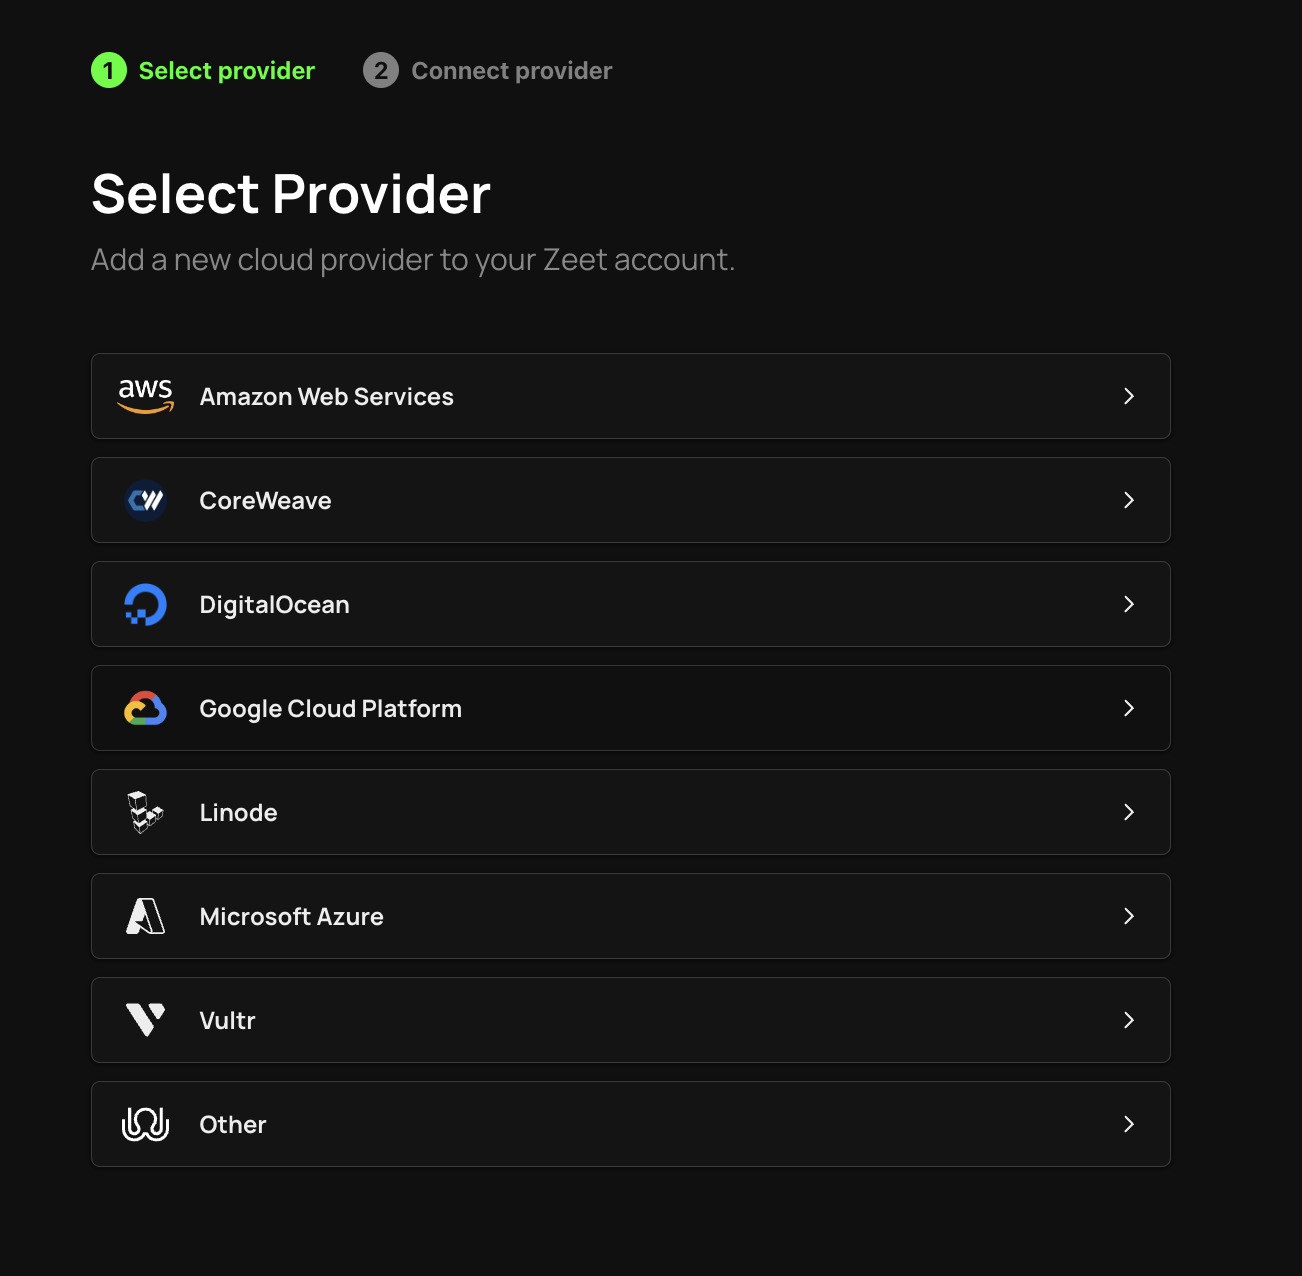The image size is (1302, 1276).
Task: Choose Amazon Web Services label
Action: tap(327, 397)
